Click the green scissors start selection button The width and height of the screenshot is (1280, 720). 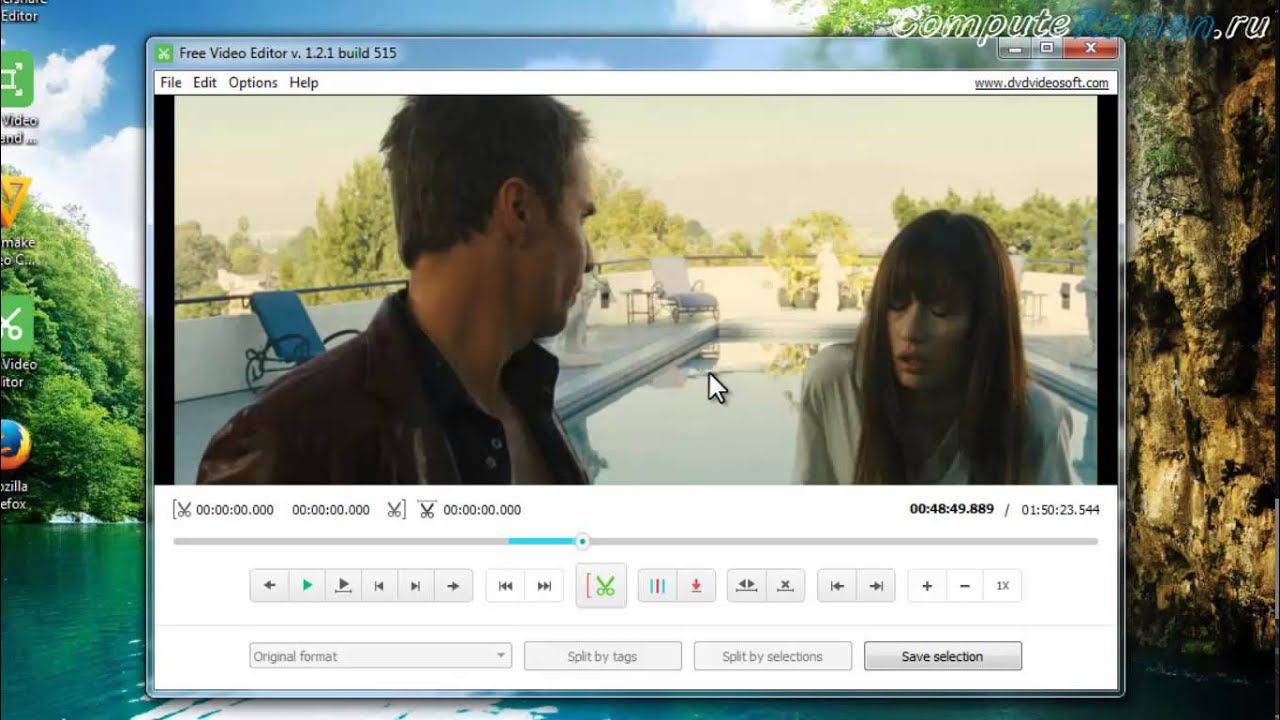point(601,586)
